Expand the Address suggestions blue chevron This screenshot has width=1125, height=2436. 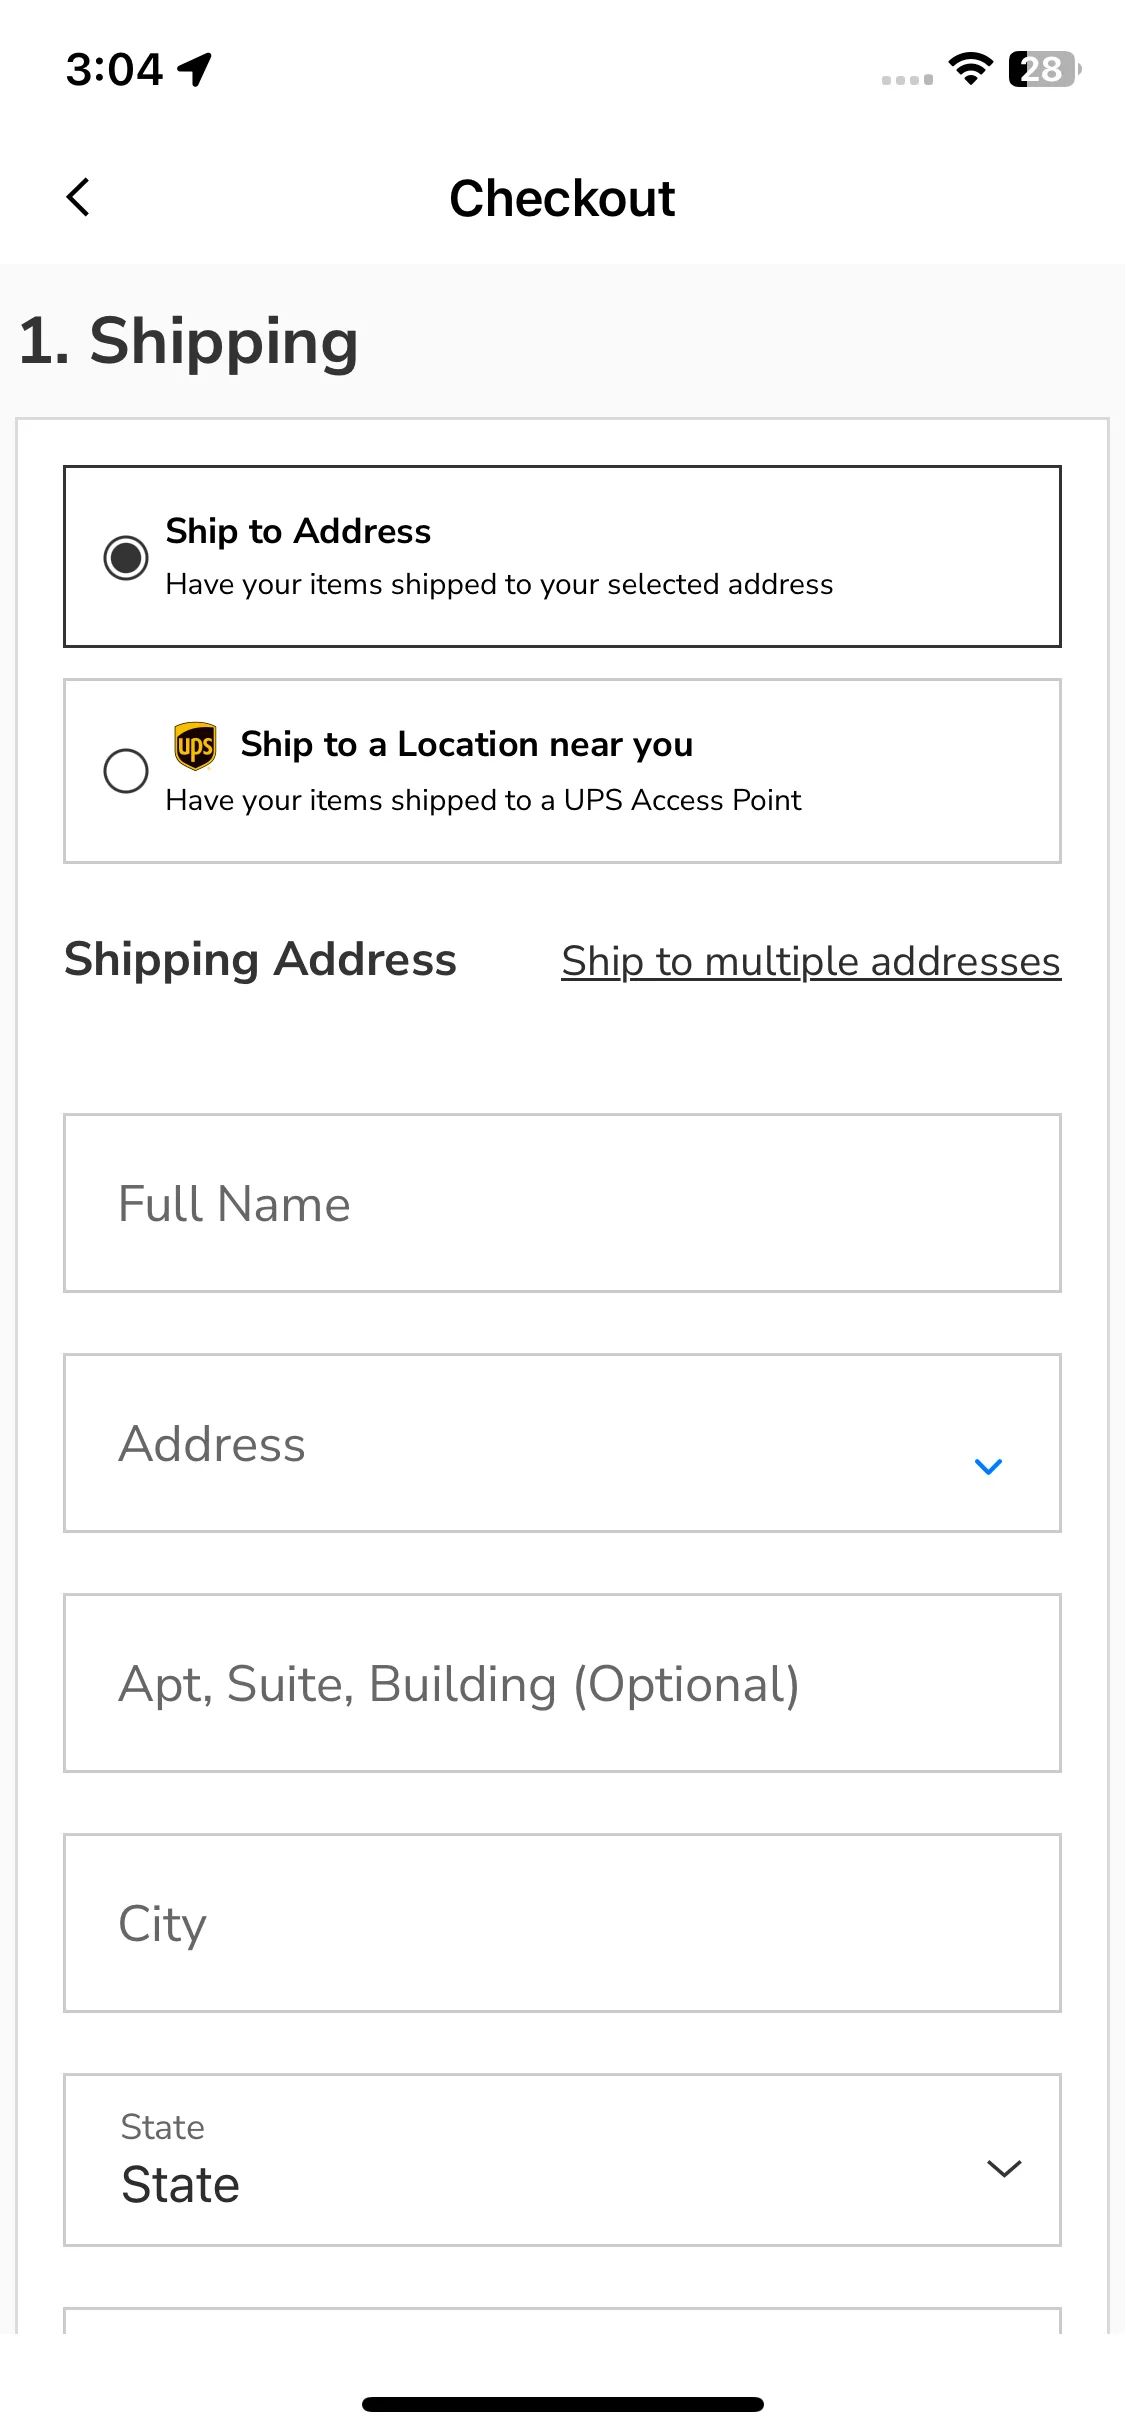click(988, 1466)
